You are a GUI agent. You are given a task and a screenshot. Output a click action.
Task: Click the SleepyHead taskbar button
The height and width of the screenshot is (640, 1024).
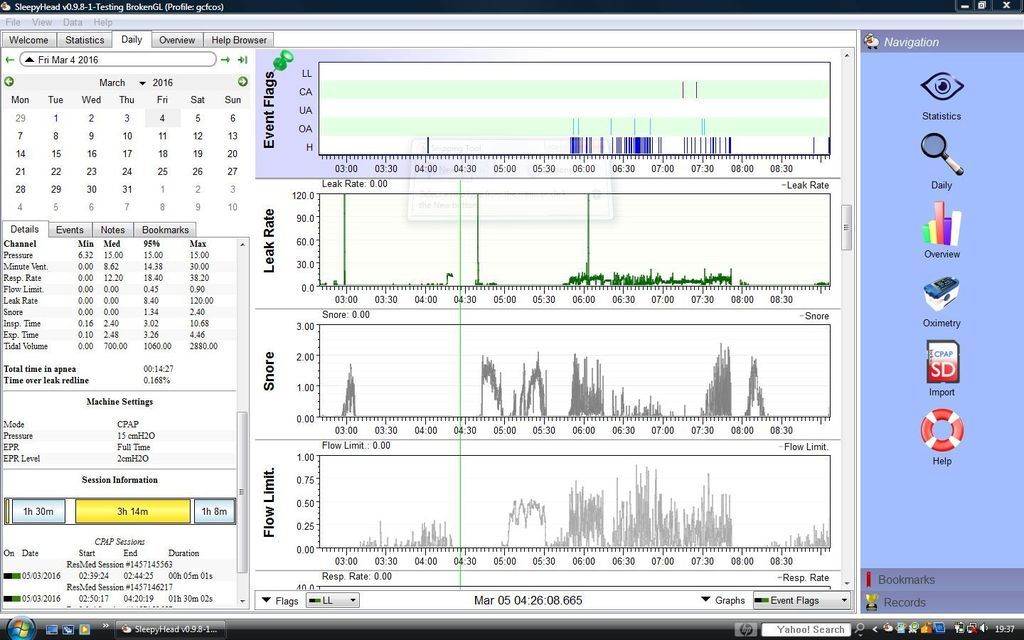click(x=172, y=630)
